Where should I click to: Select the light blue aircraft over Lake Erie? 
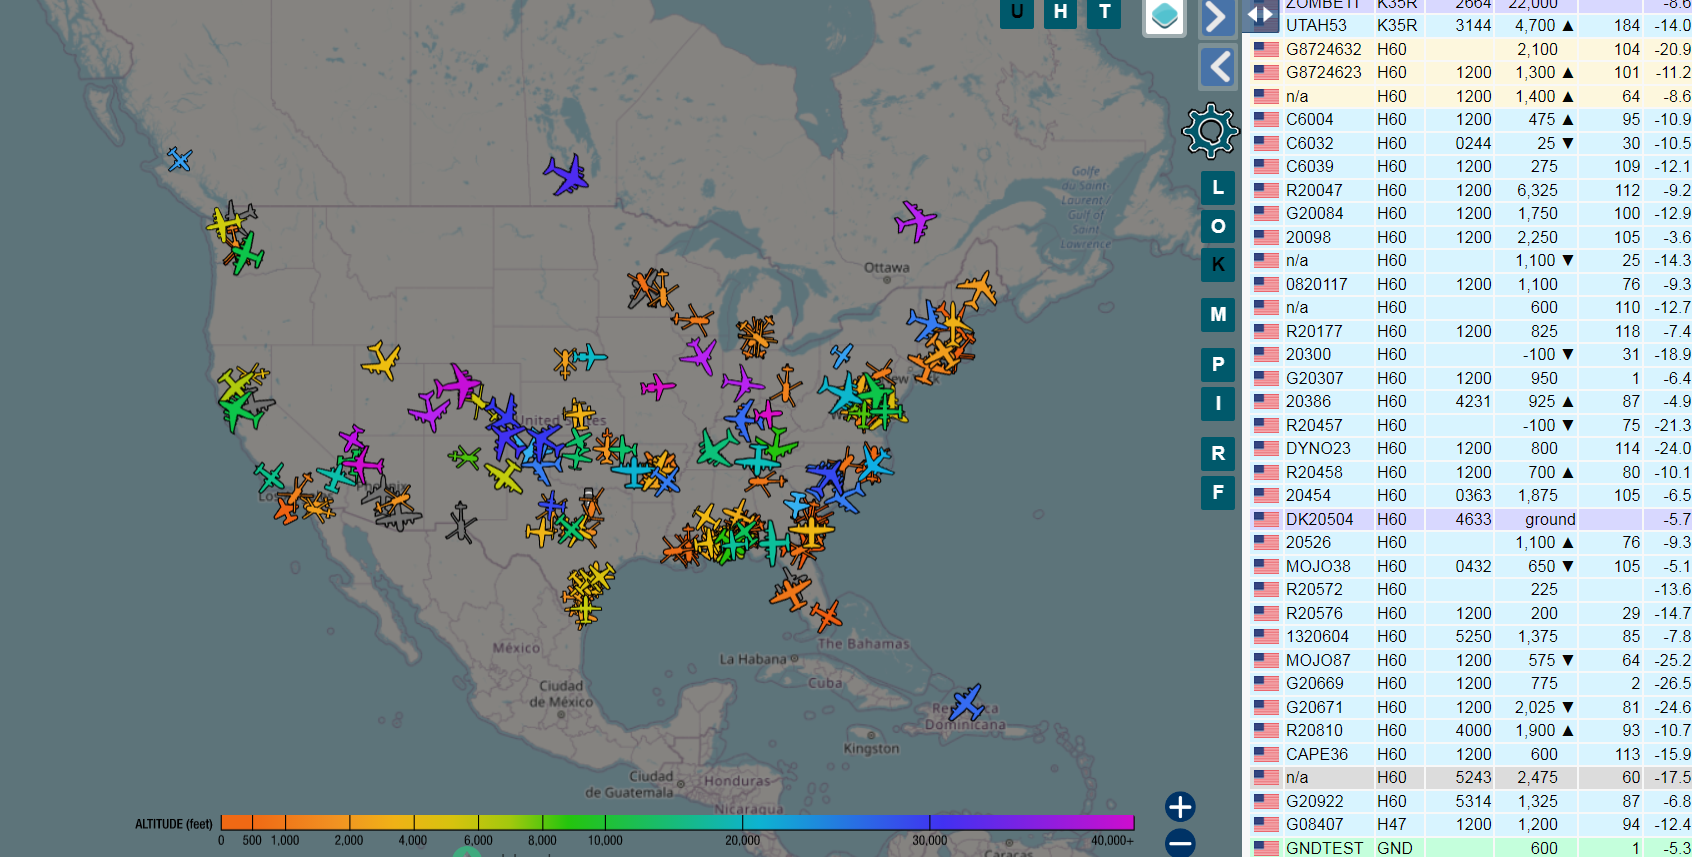click(x=841, y=355)
